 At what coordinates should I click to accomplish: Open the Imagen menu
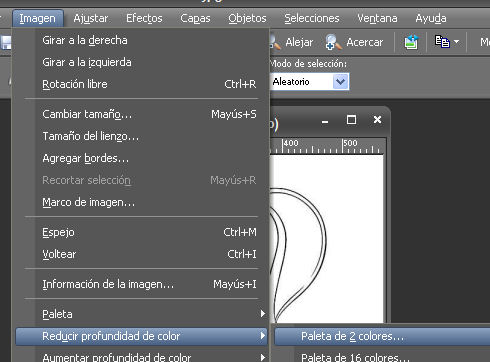pos(38,18)
